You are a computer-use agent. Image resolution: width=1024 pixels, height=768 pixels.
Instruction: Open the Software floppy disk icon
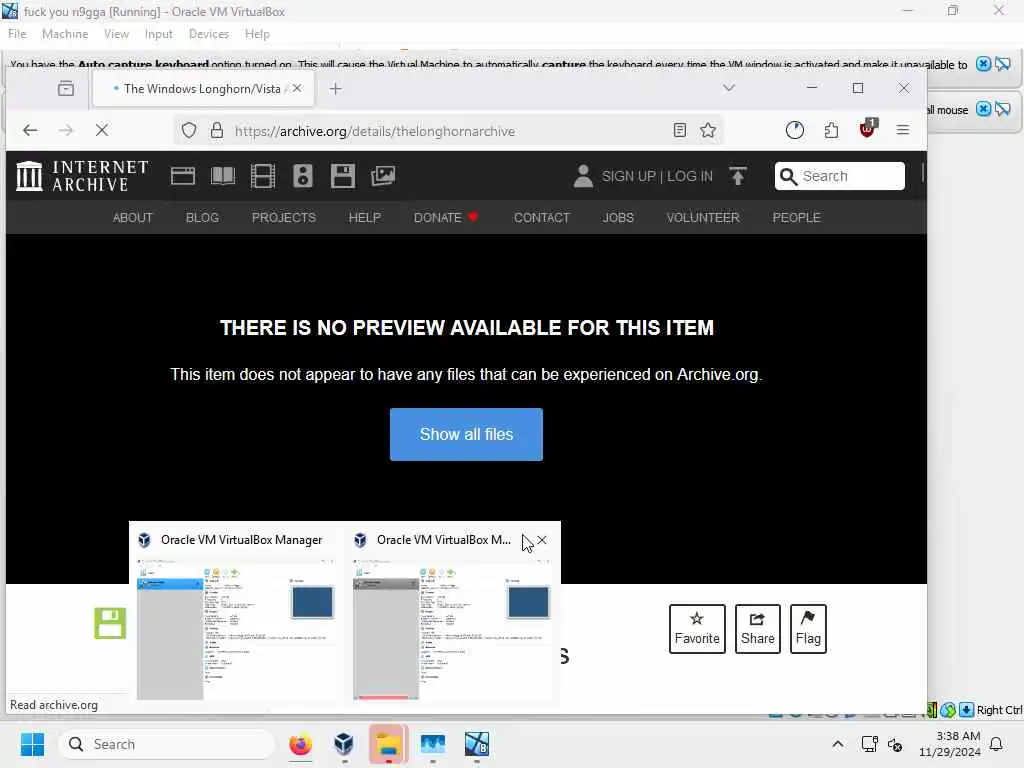343,176
